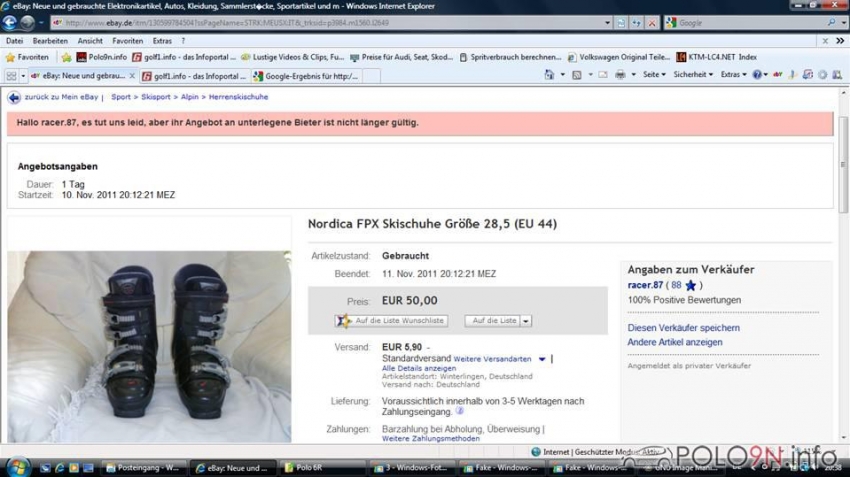Switch to the Polo 6R taskbar window

click(322, 468)
